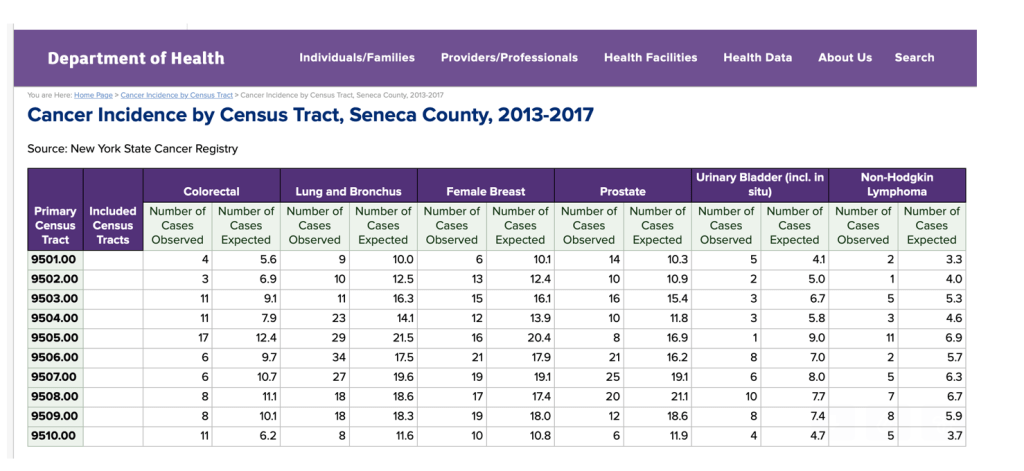The height and width of the screenshot is (471, 1024).
Task: Click the Primary Census Tract header
Action: point(55,225)
